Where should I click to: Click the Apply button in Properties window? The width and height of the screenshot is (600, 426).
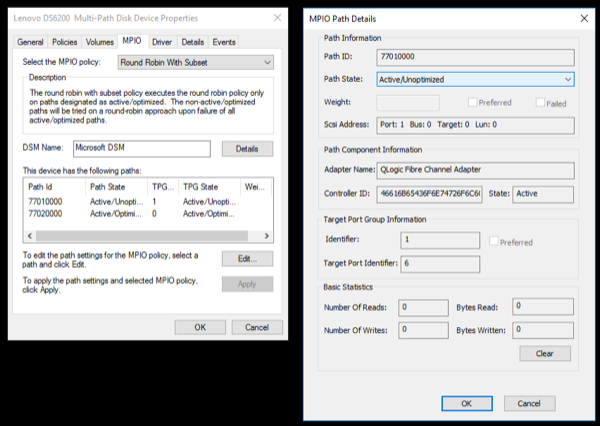(x=247, y=284)
